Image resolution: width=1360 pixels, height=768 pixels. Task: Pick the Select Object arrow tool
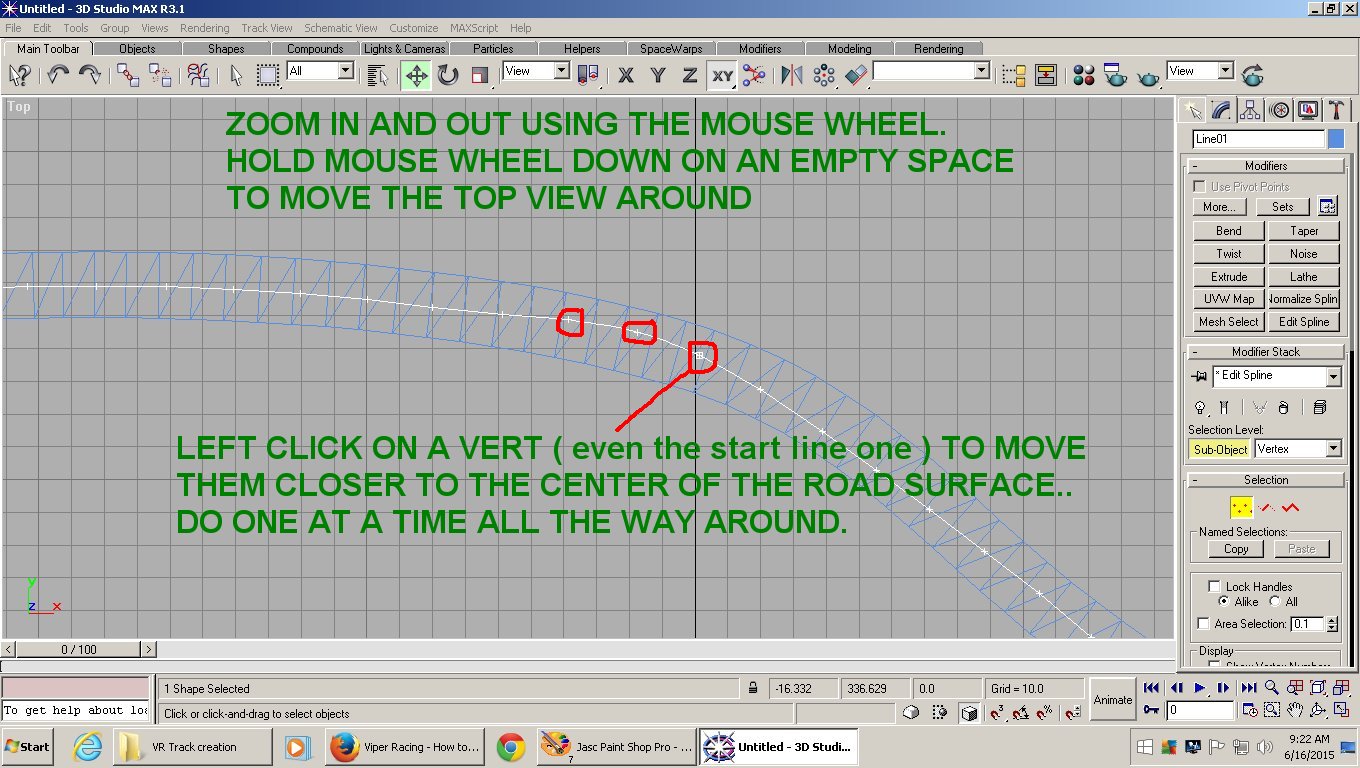click(236, 75)
